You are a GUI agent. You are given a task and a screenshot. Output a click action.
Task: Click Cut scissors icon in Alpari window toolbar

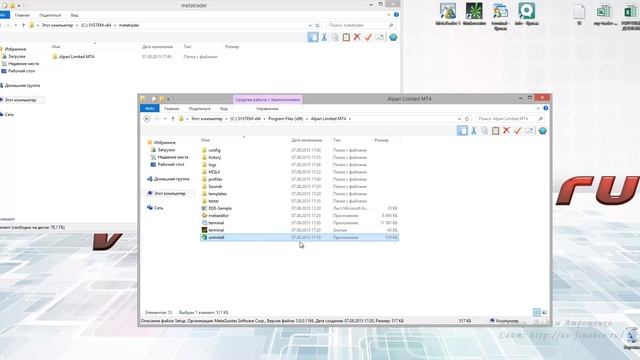[473, 131]
